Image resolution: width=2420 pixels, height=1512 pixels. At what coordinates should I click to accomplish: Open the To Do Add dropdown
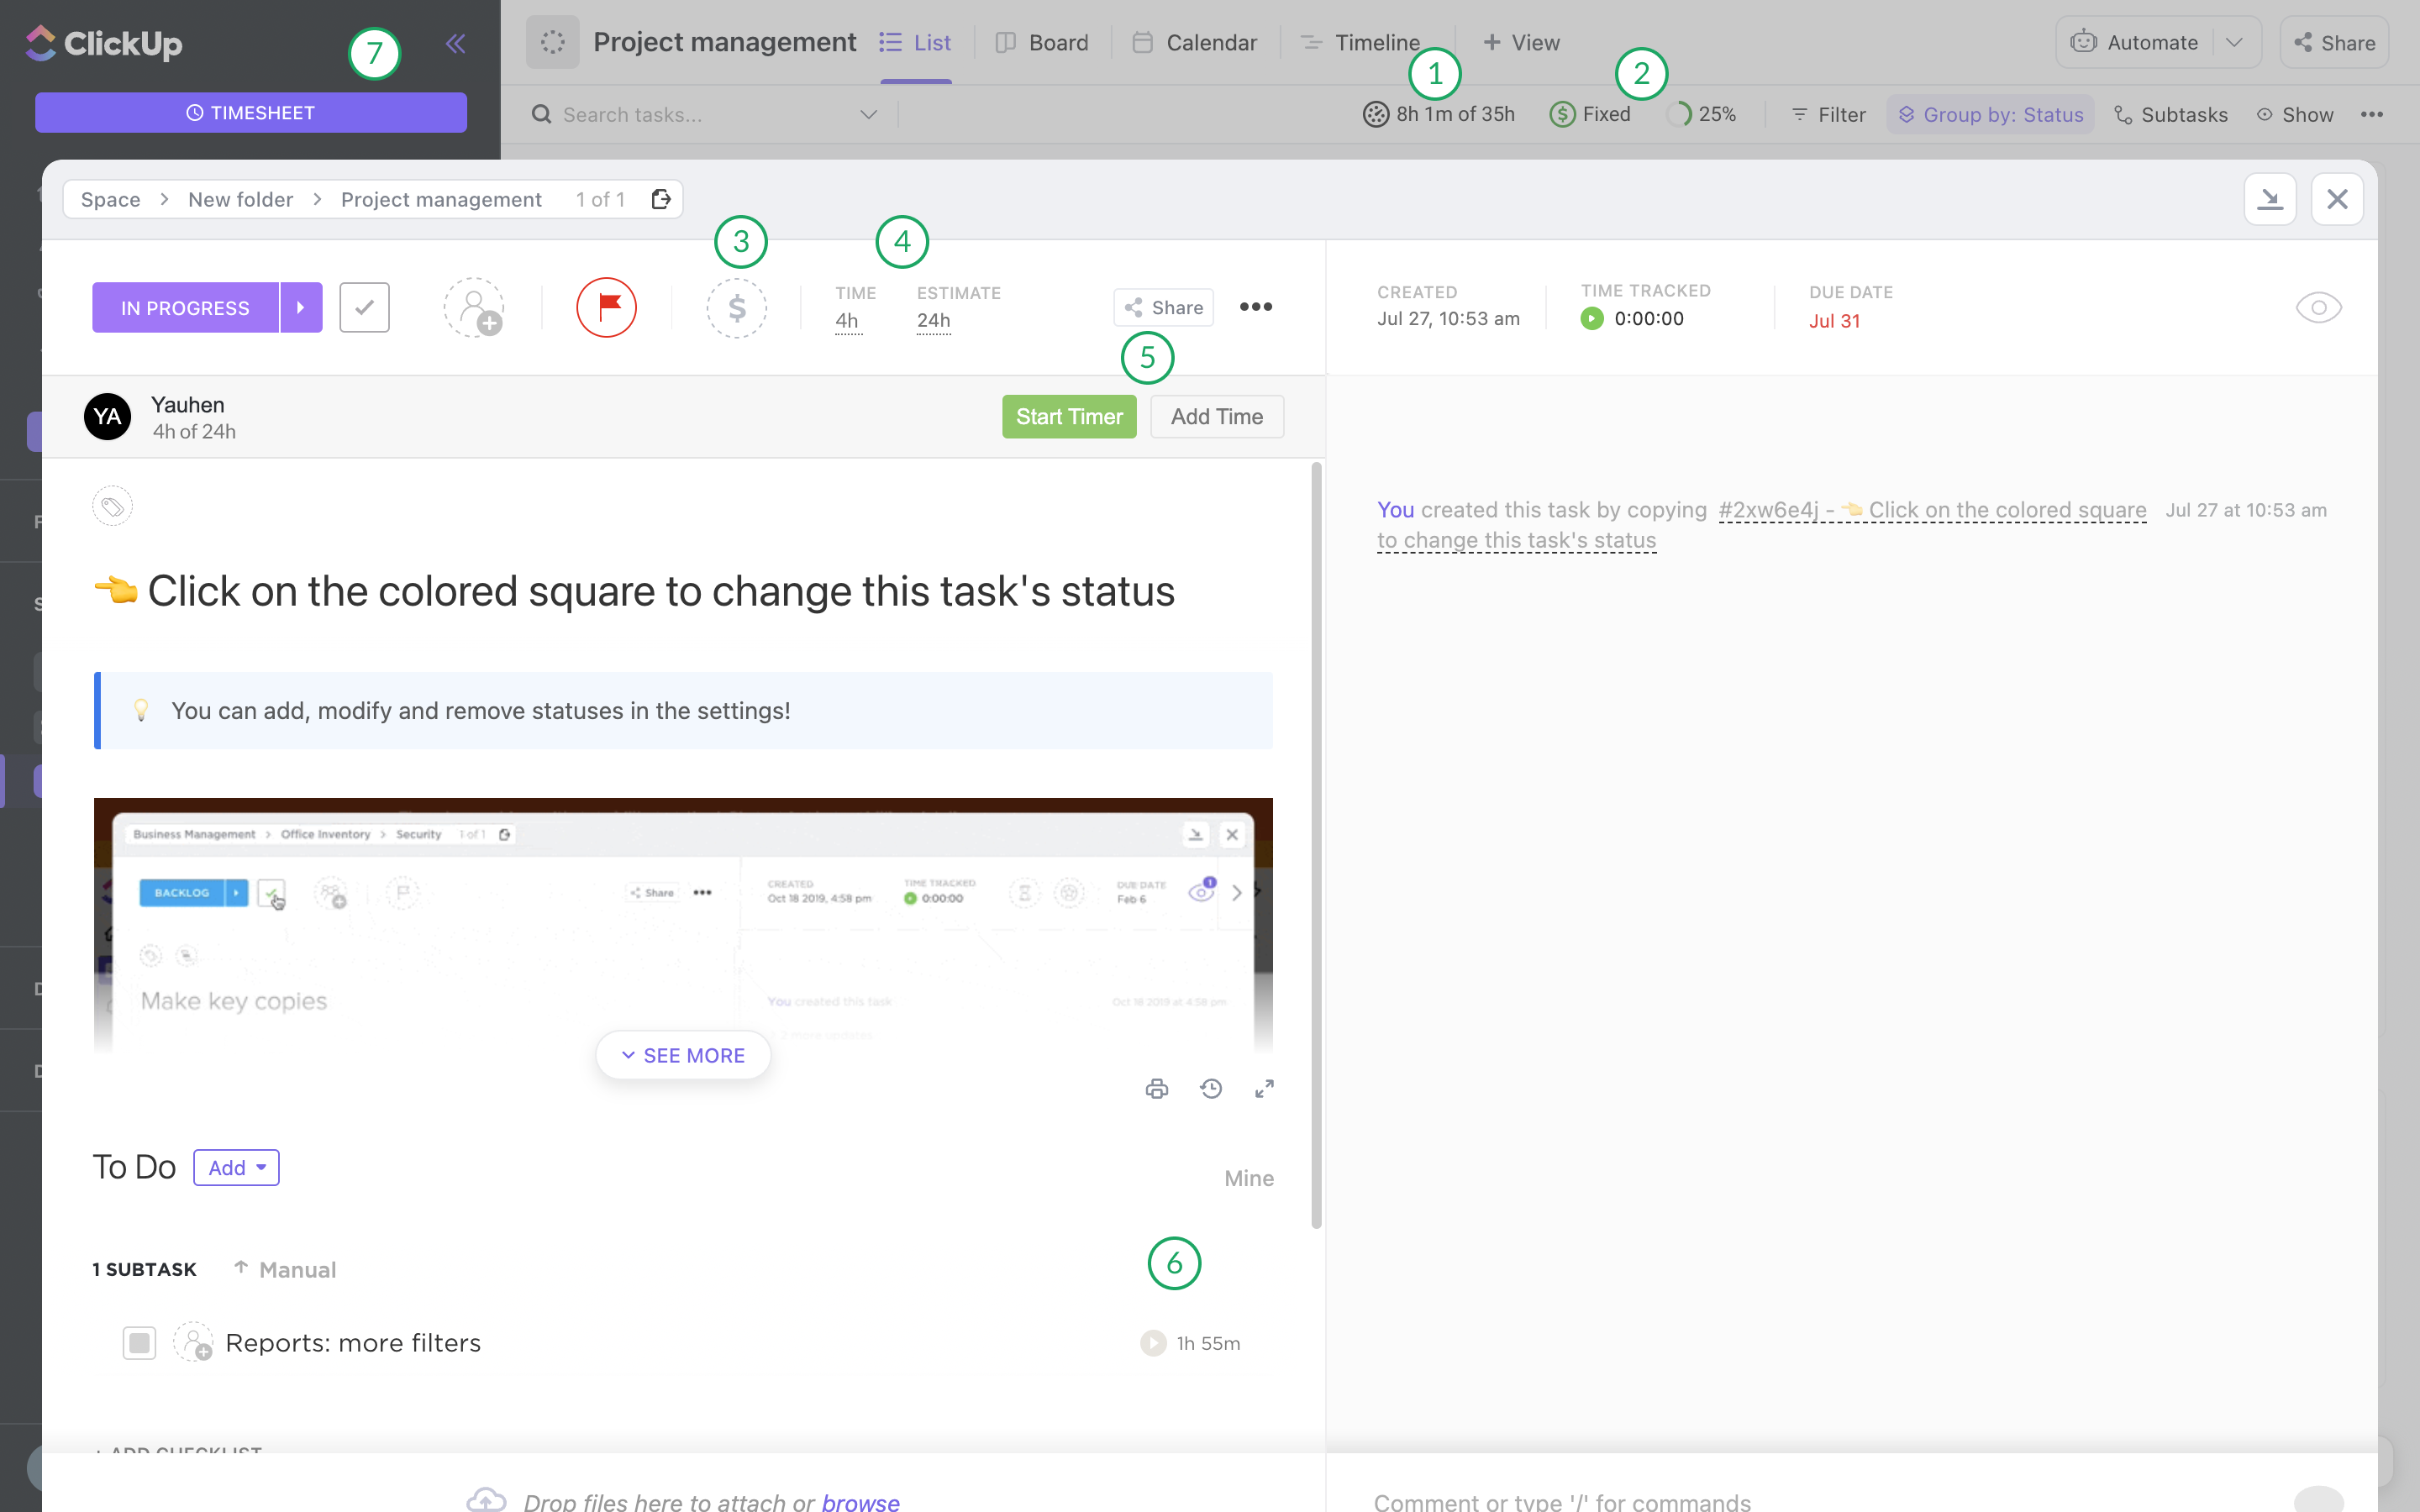click(x=236, y=1167)
